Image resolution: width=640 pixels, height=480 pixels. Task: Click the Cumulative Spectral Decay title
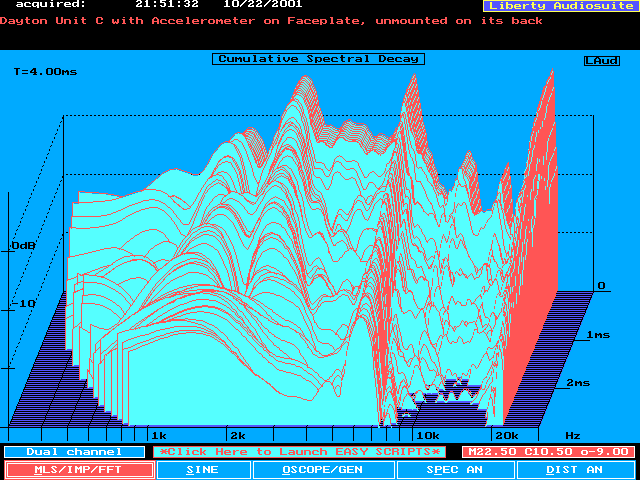(x=318, y=59)
